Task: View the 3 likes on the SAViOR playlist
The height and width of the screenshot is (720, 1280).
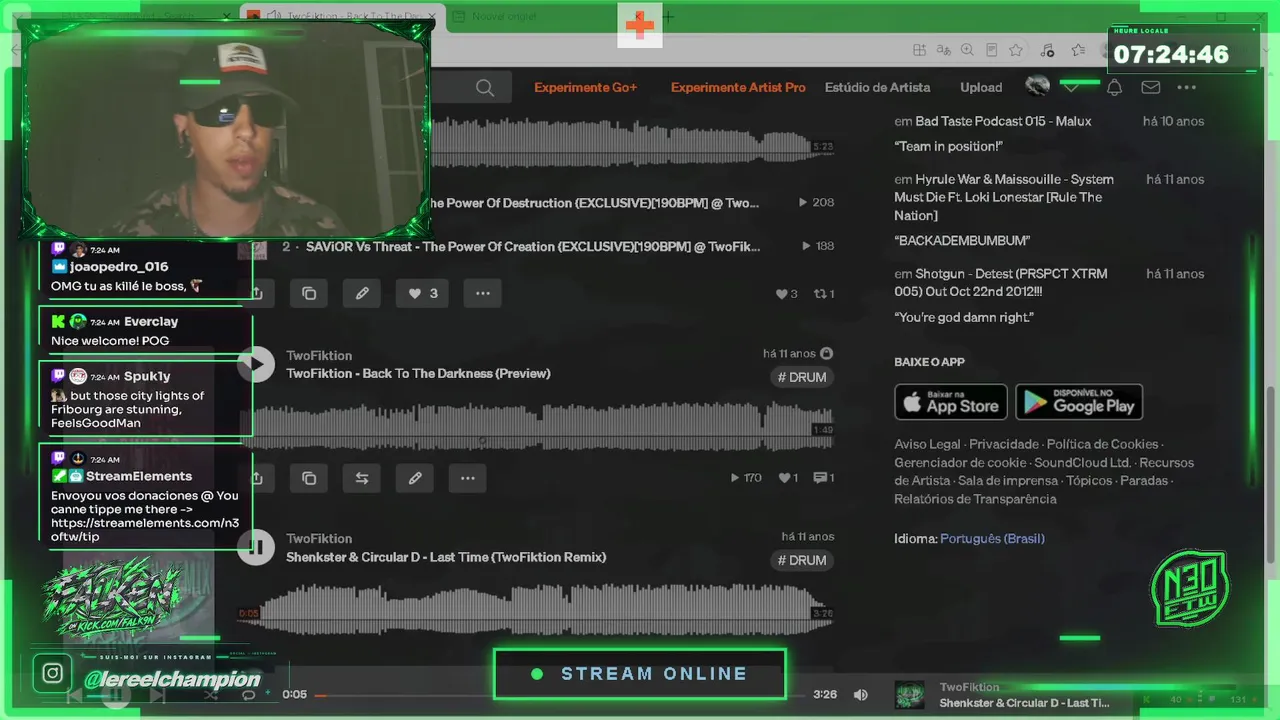Action: pyautogui.click(x=787, y=294)
